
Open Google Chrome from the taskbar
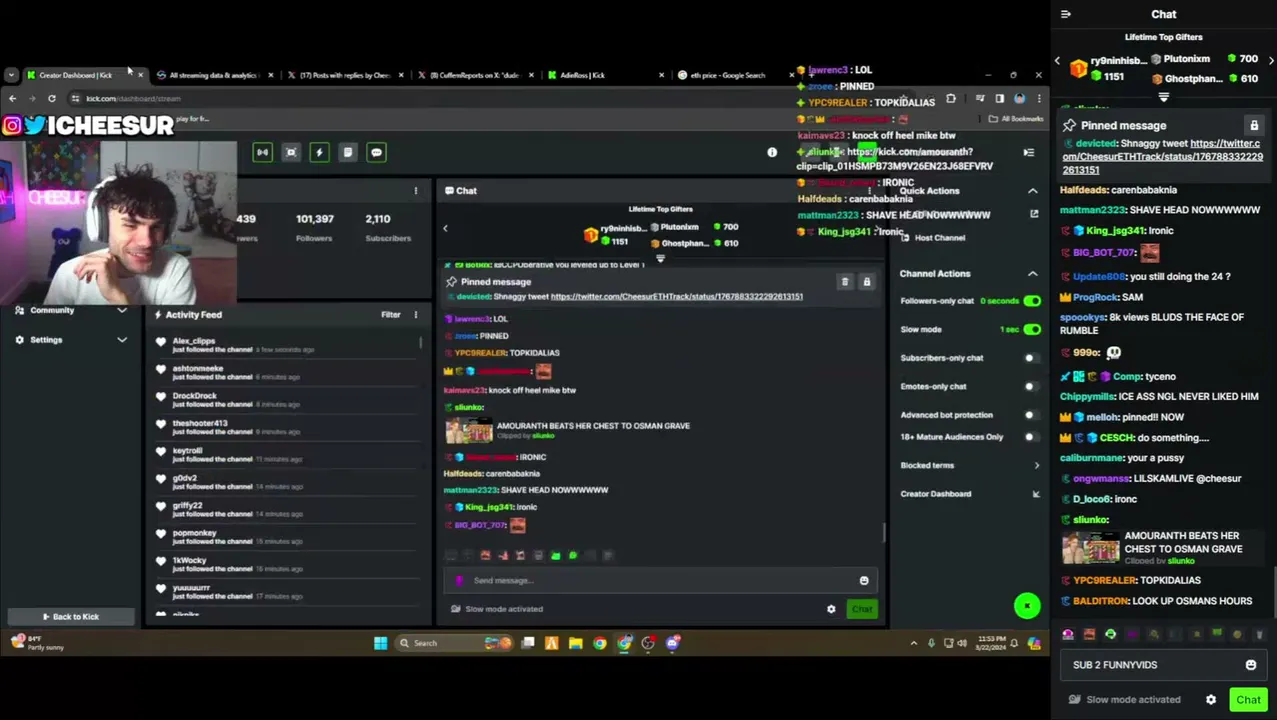tap(600, 643)
